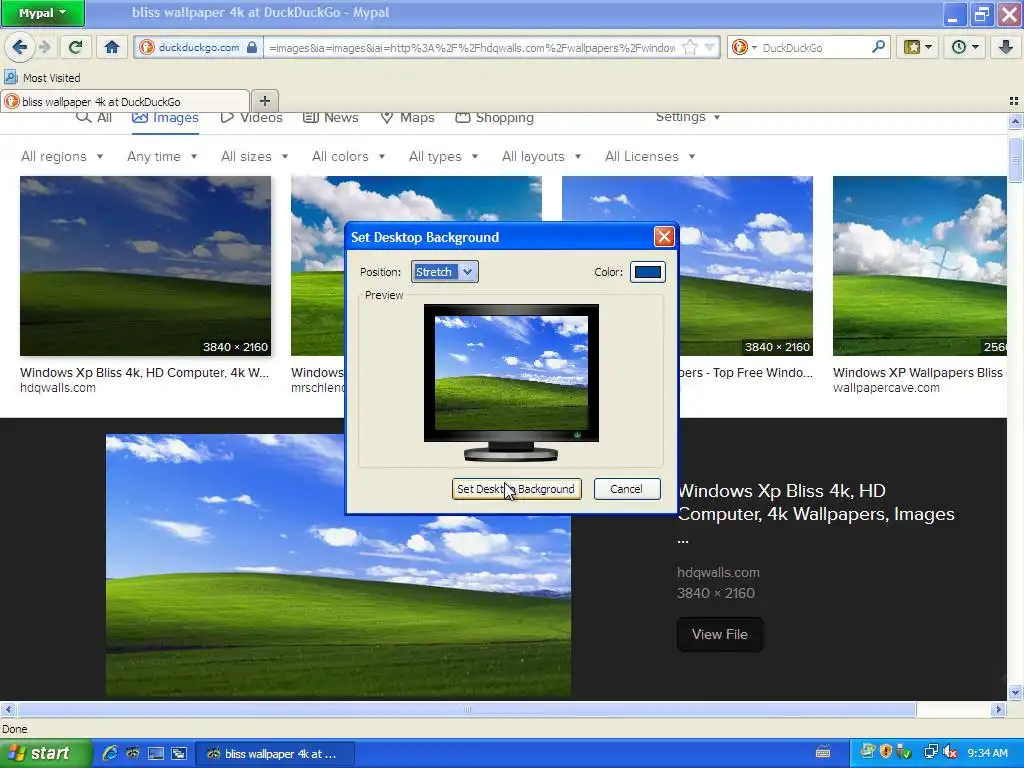Expand the Any time filter
Screen dimensions: 1024x768
point(162,157)
